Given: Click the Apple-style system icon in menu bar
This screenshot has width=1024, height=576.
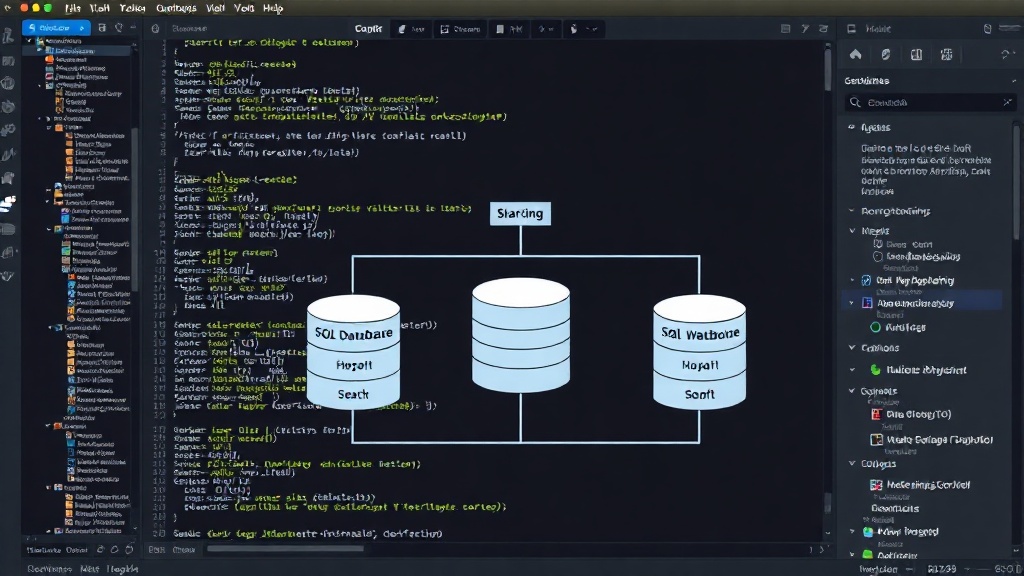Looking at the screenshot, I should [8, 8].
